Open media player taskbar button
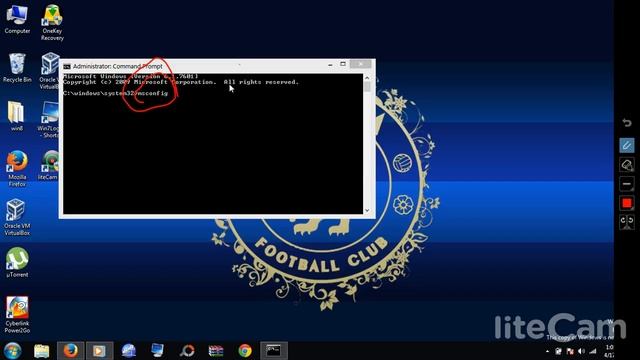 pyautogui.click(x=100, y=351)
